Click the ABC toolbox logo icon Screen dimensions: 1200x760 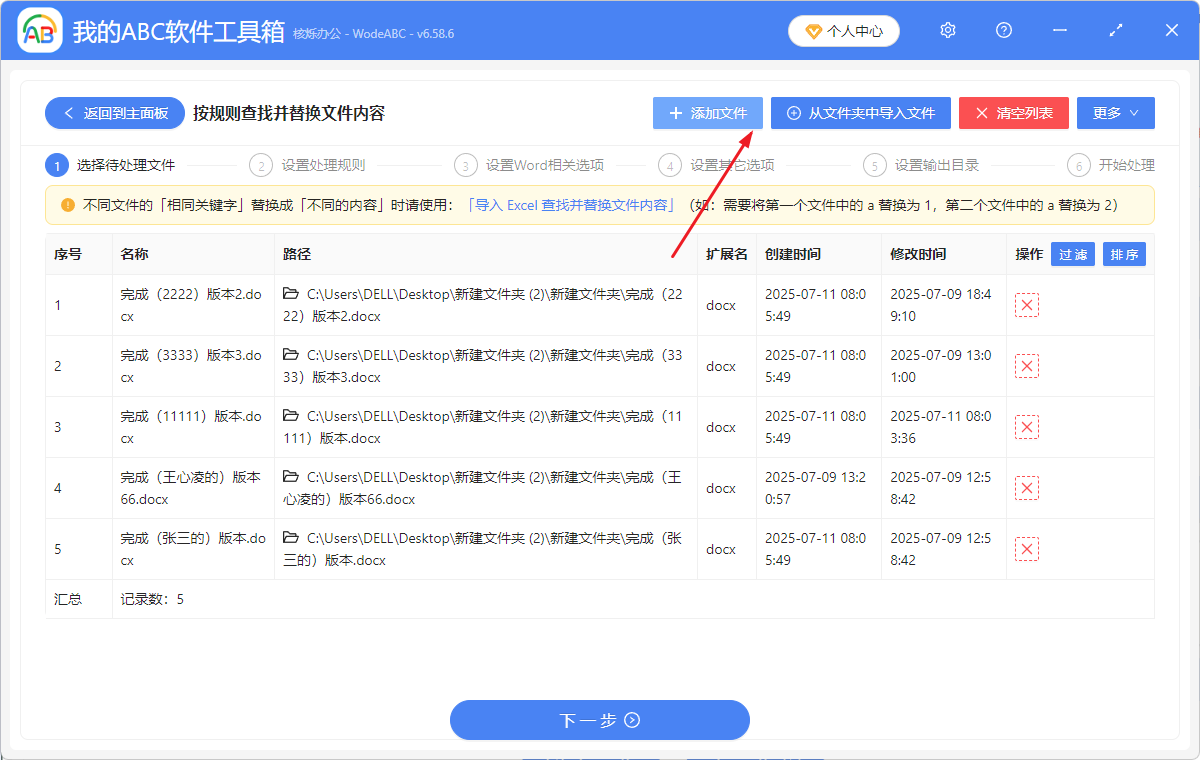tap(38, 30)
